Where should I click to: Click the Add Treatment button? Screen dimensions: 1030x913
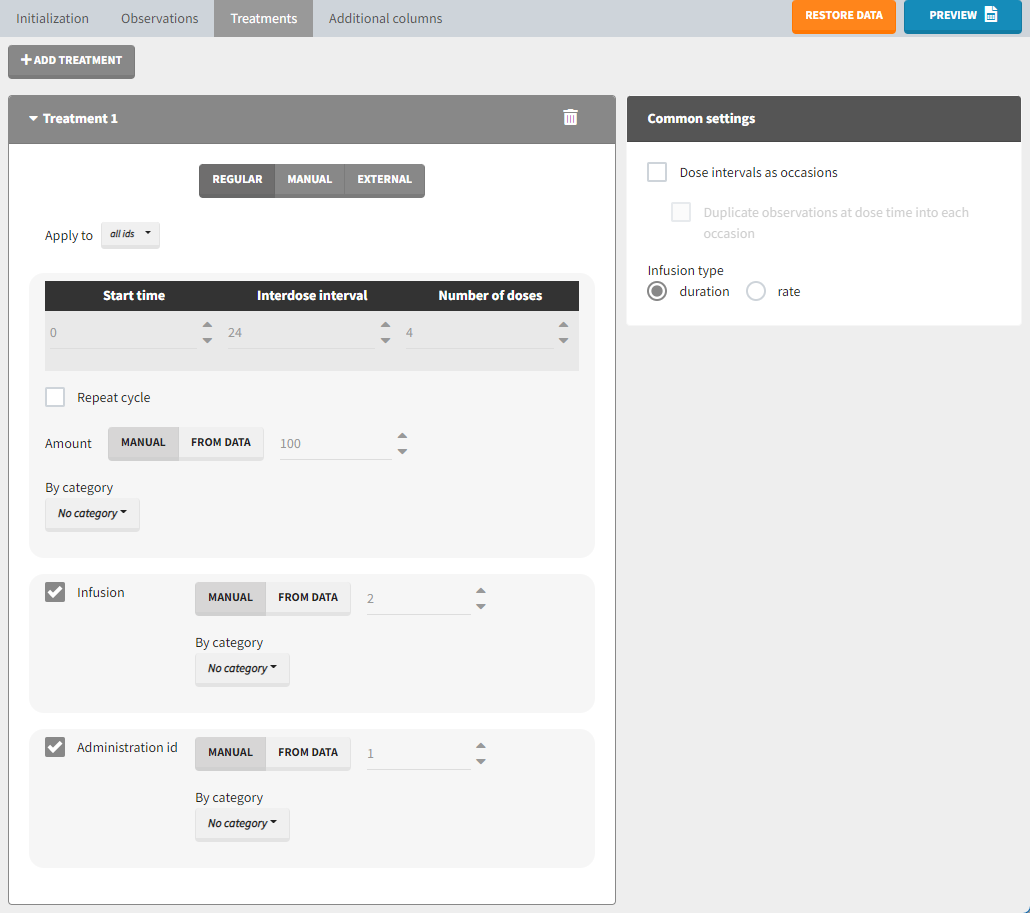tap(71, 61)
